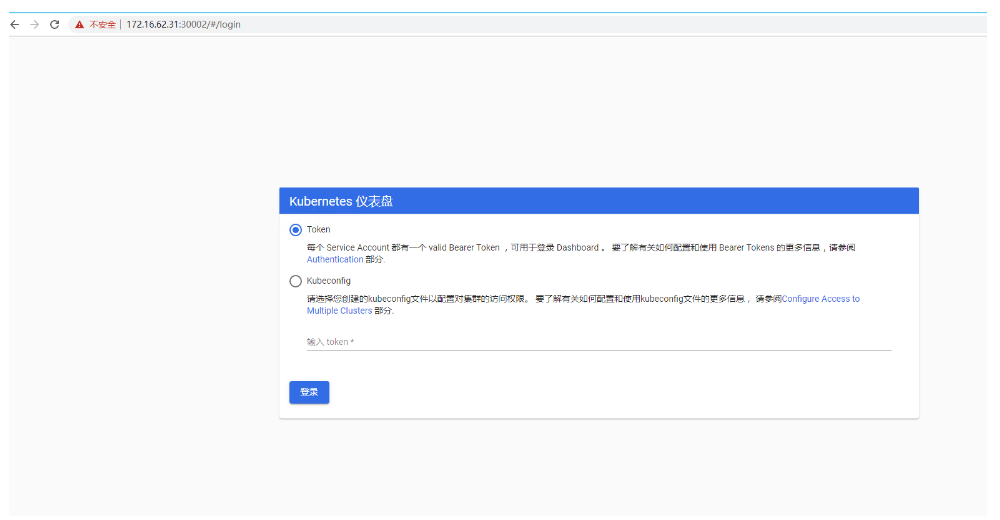This screenshot has width=1000, height=520.
Task: Select the Kubeconfig radio button
Action: [x=295, y=281]
